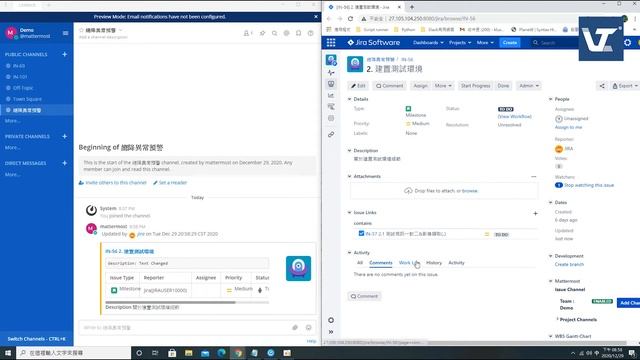The image size is (640, 360).
Task: Open Mattermost main hamburger menu
Action: pos(65,33)
